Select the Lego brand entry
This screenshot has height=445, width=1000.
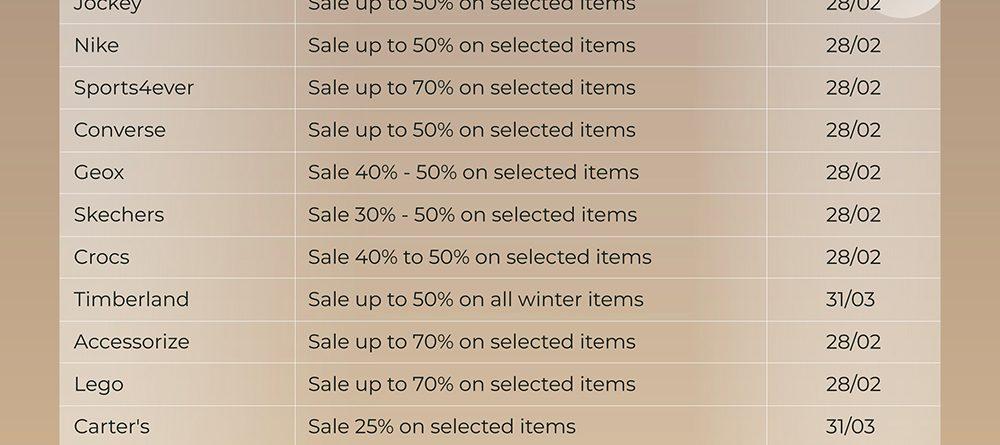point(99,384)
